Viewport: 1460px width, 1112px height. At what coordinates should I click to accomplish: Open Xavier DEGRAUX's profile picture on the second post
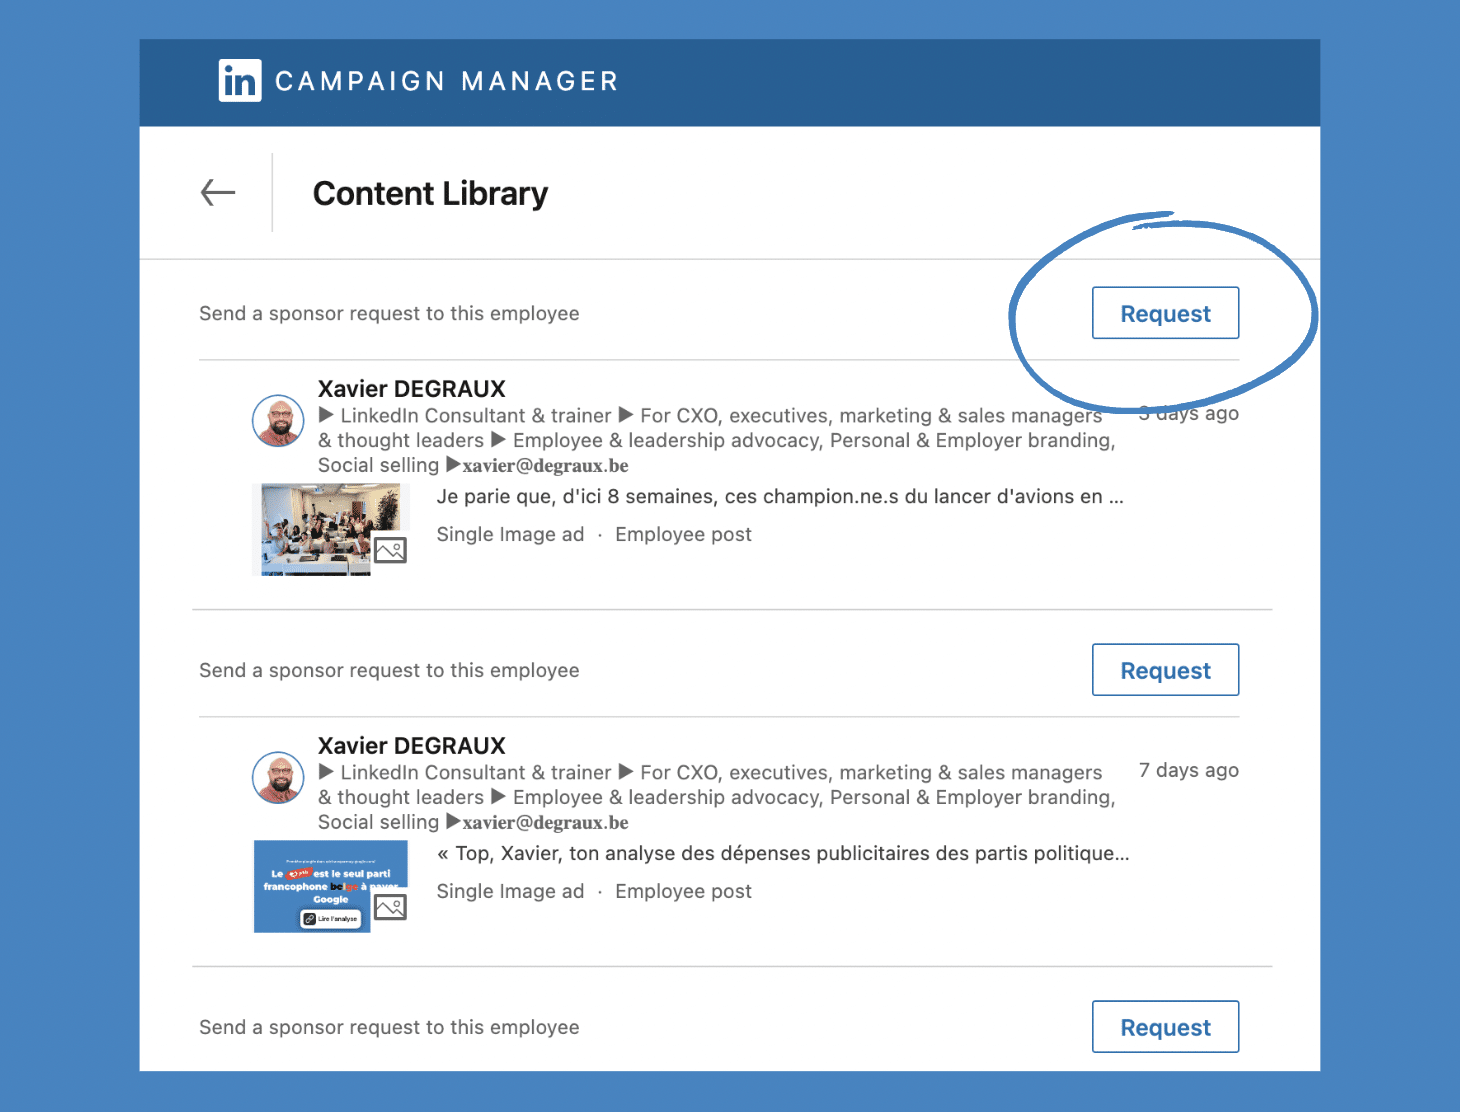coord(277,779)
